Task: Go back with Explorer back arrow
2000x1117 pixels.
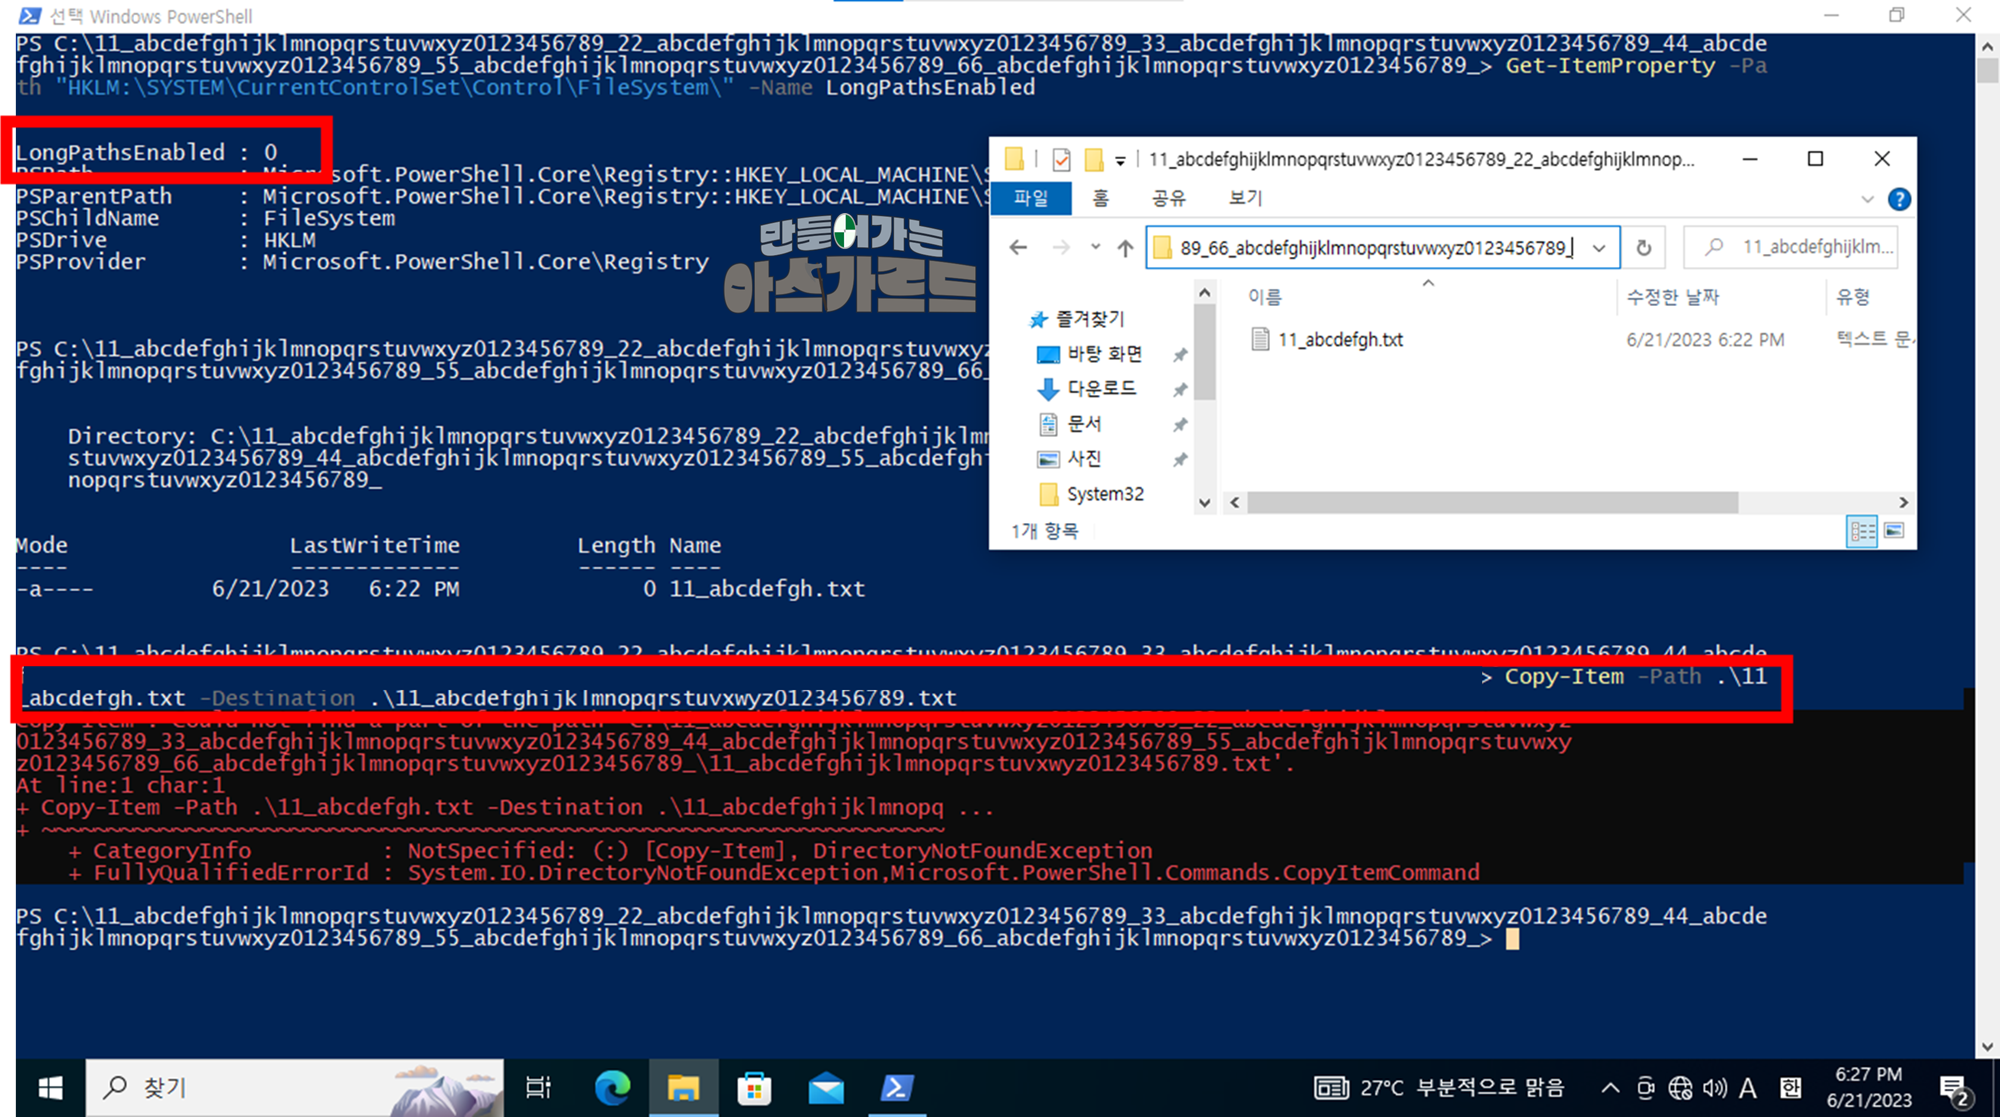Action: pos(1018,247)
